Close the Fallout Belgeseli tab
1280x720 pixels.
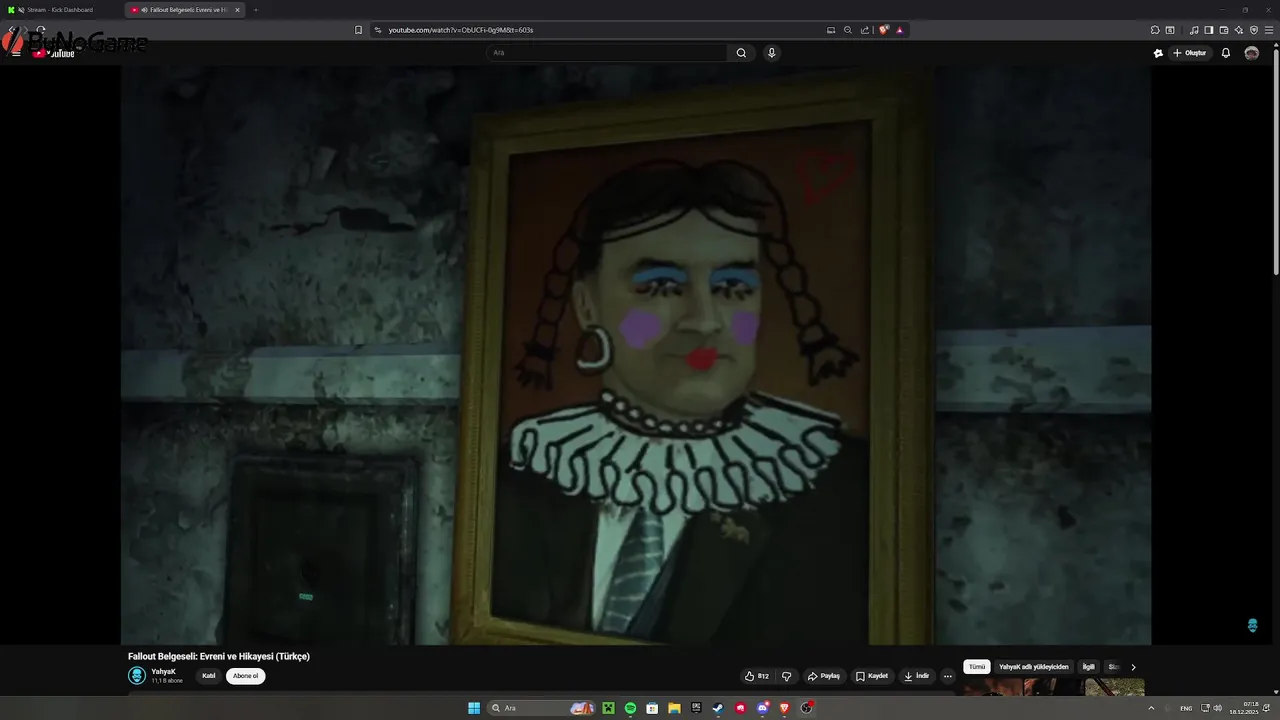coord(237,10)
